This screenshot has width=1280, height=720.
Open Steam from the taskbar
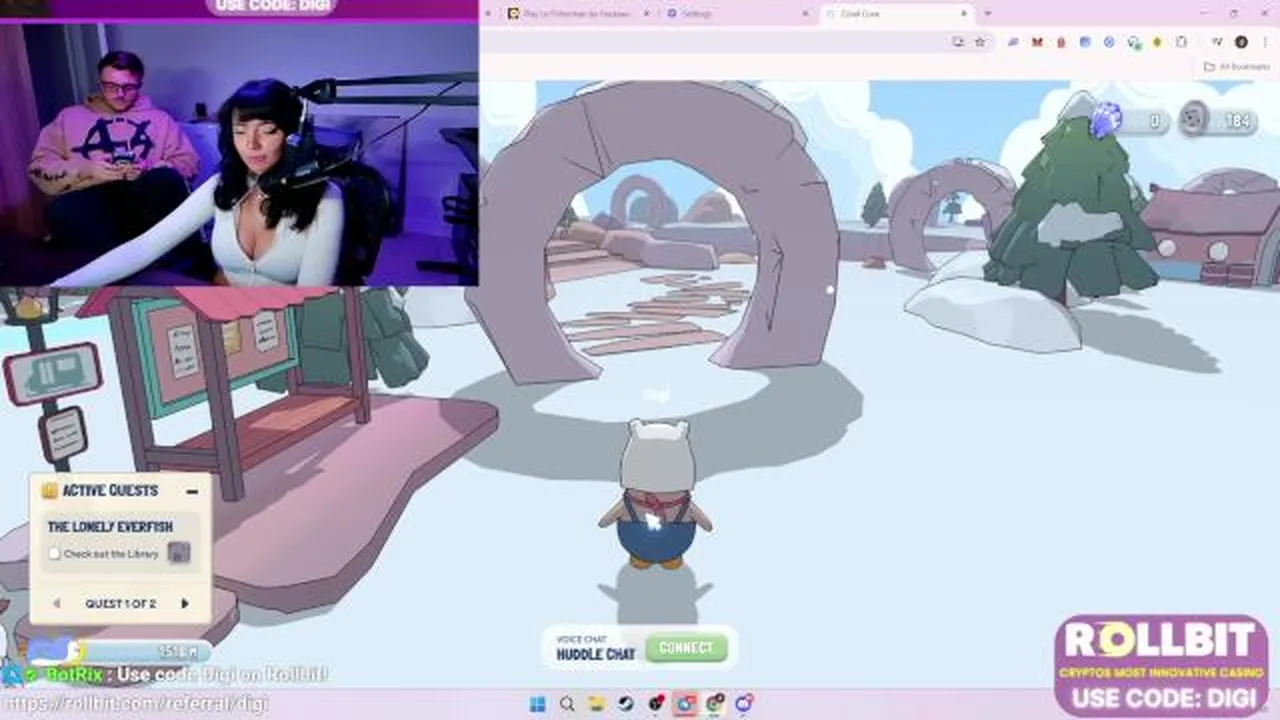pos(626,704)
